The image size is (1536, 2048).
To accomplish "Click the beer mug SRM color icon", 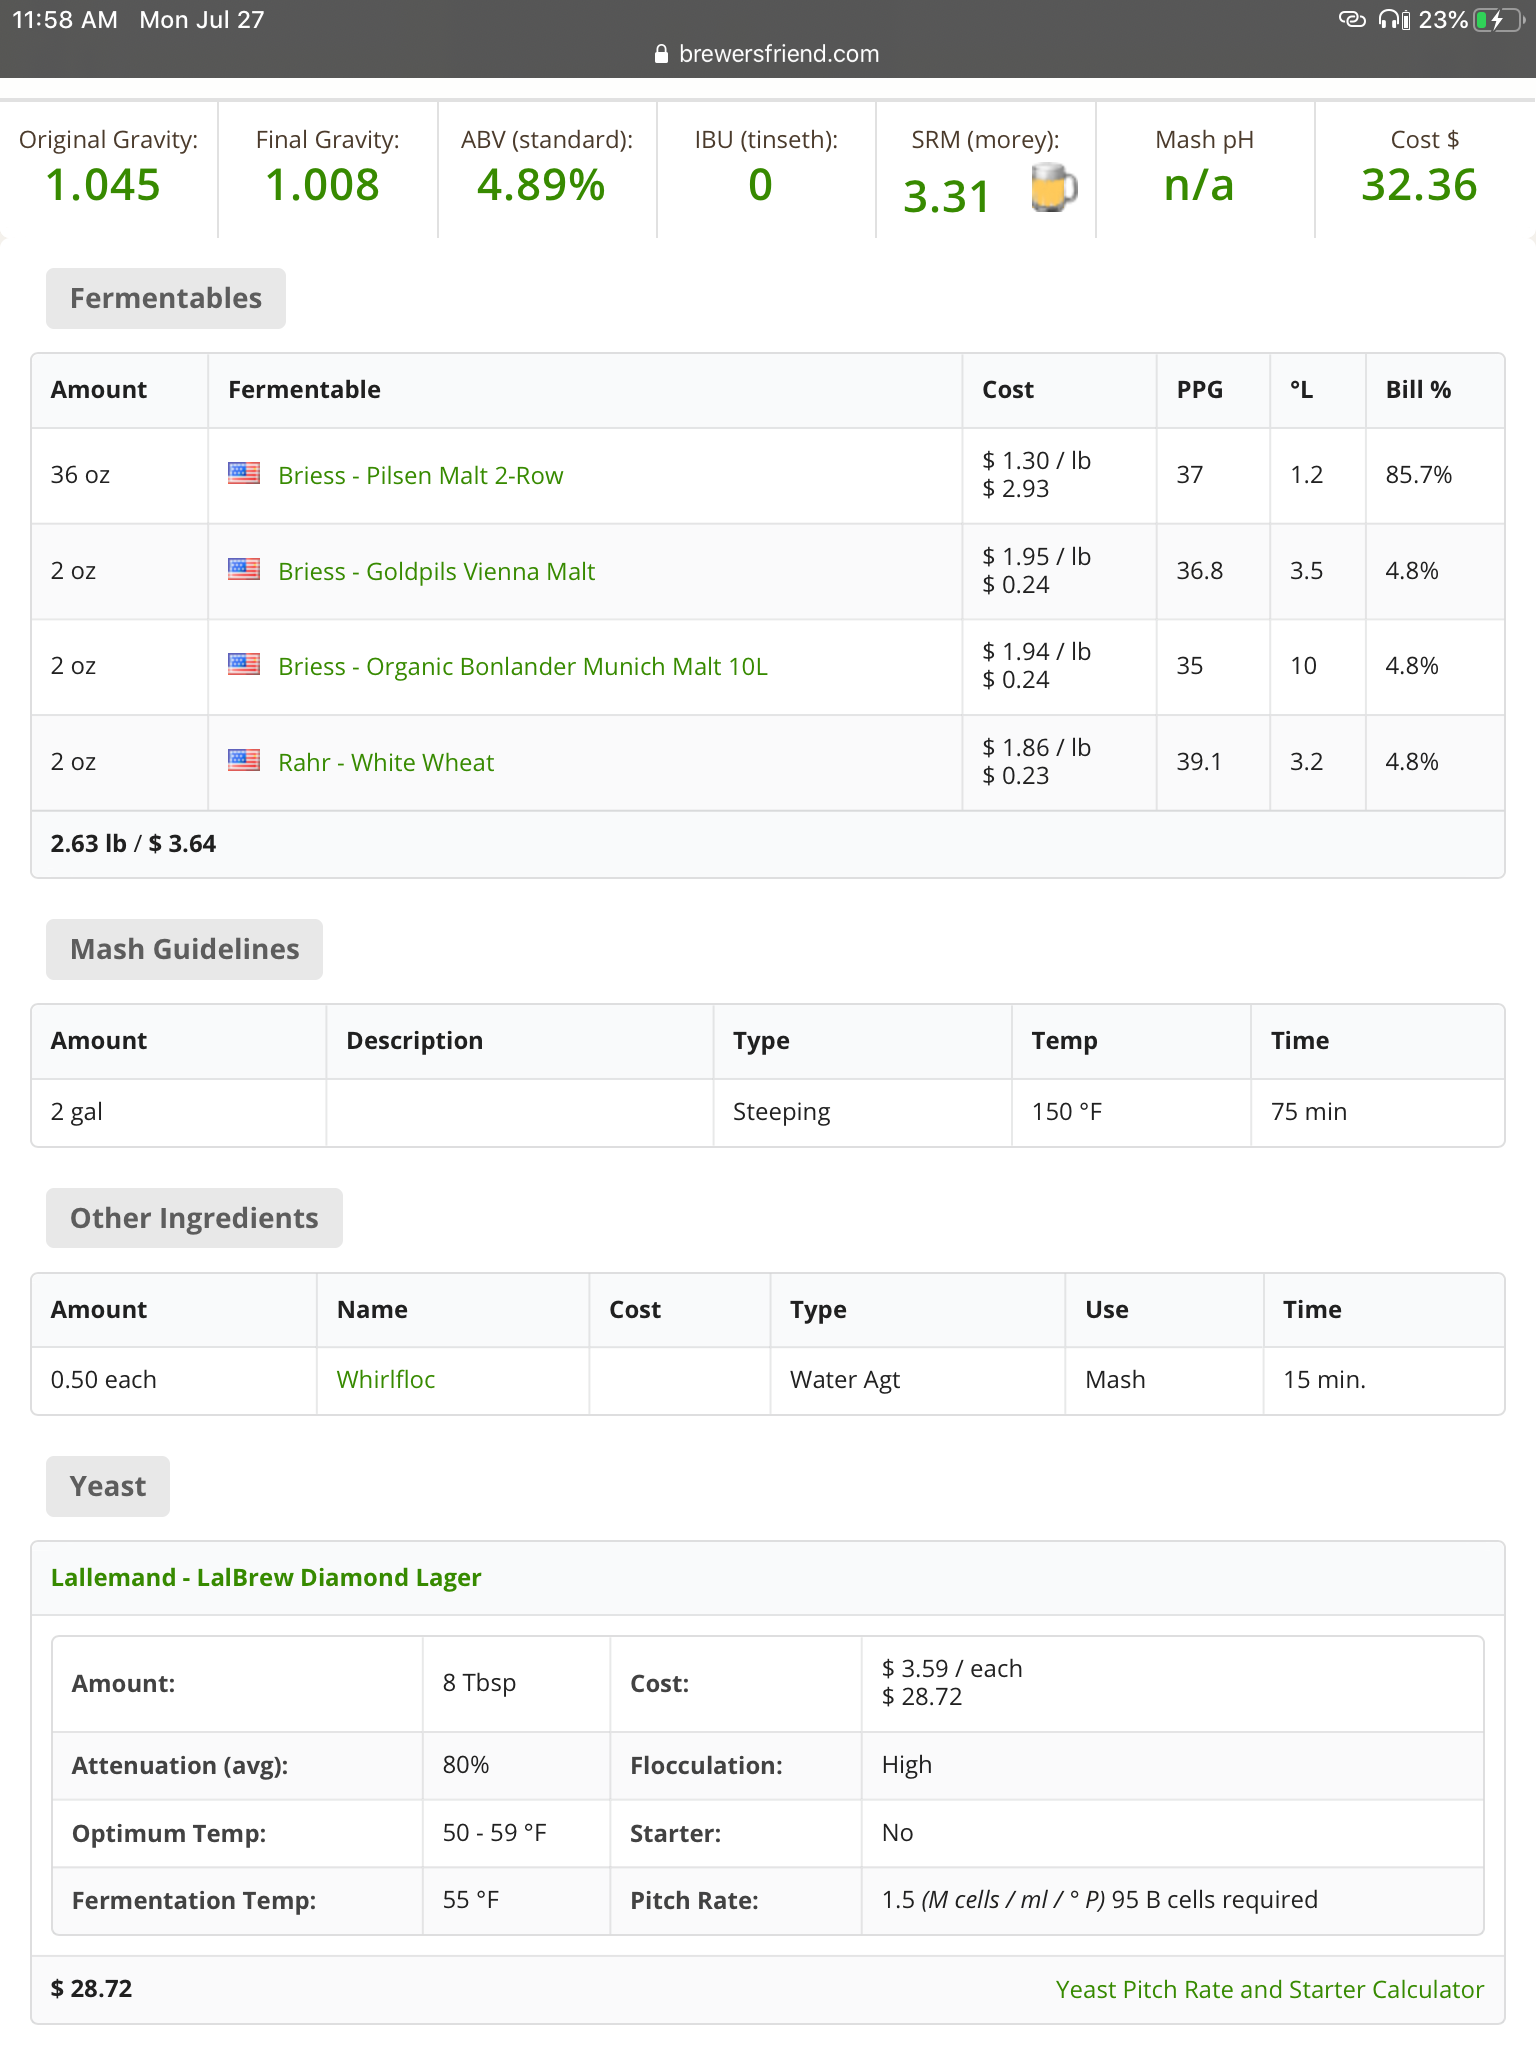I will point(1054,187).
